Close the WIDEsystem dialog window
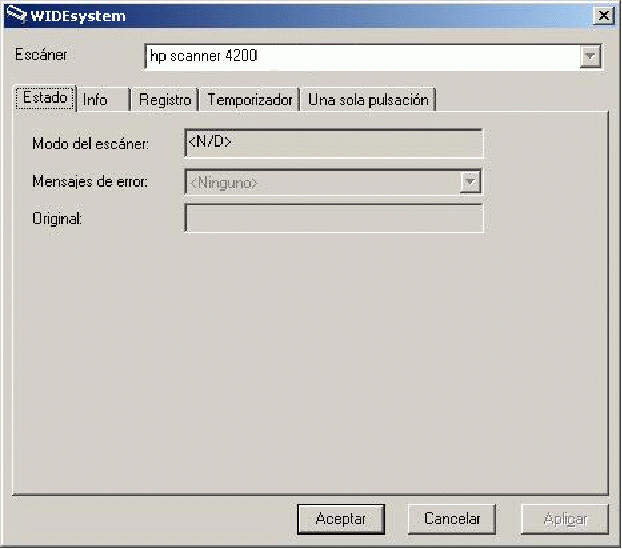This screenshot has width=622, height=549. (x=603, y=16)
